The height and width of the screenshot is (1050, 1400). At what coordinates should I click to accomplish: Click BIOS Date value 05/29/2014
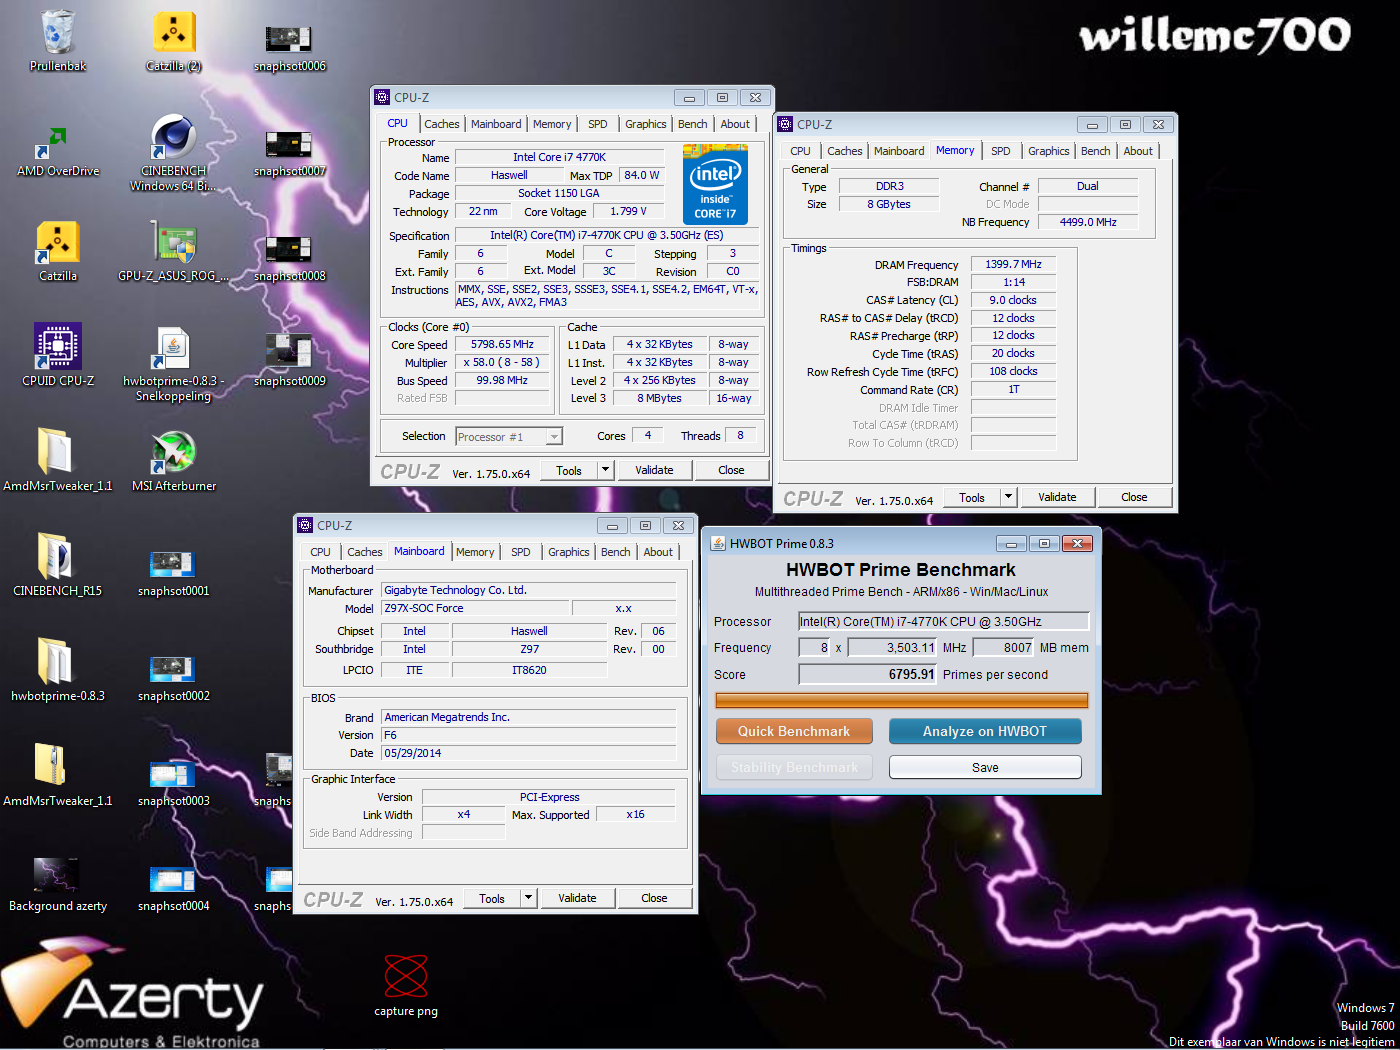tap(529, 753)
